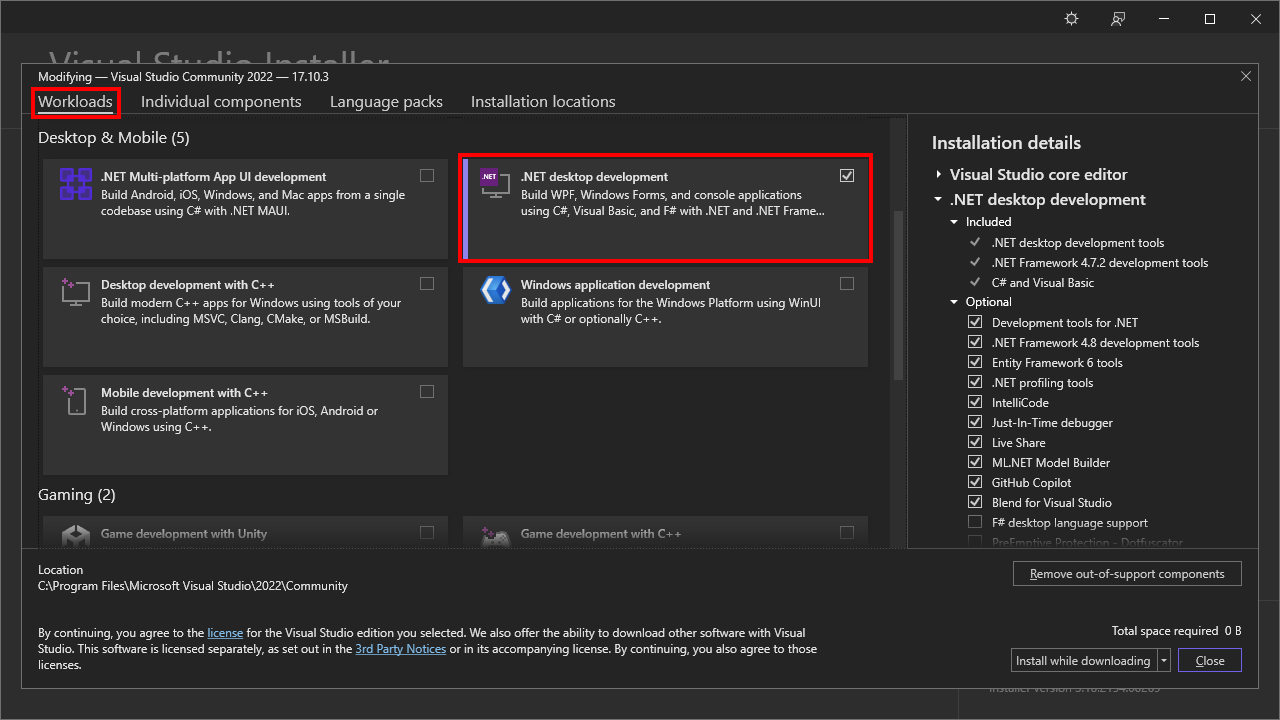This screenshot has width=1280, height=720.
Task: Open the feedback icon in title bar
Action: tap(1118, 19)
